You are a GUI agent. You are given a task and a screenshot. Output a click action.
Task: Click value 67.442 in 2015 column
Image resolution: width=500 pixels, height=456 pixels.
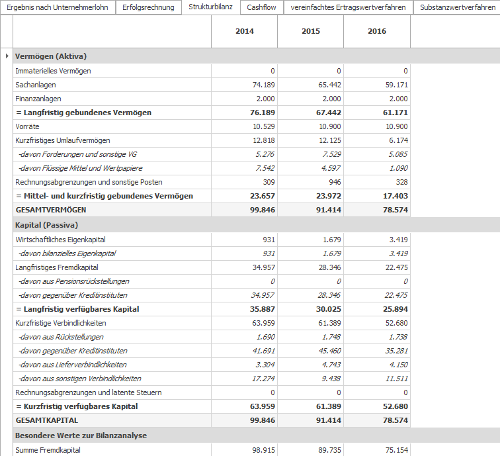pos(328,113)
